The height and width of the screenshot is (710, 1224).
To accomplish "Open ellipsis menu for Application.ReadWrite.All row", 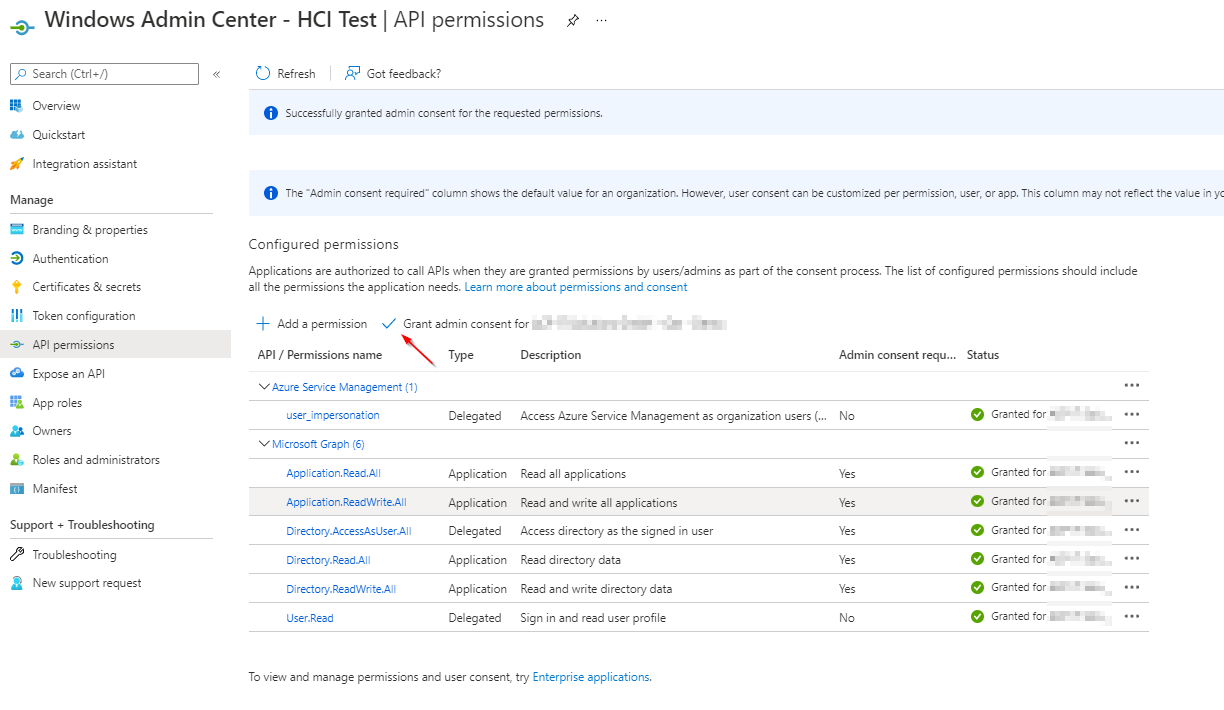I will 1132,501.
